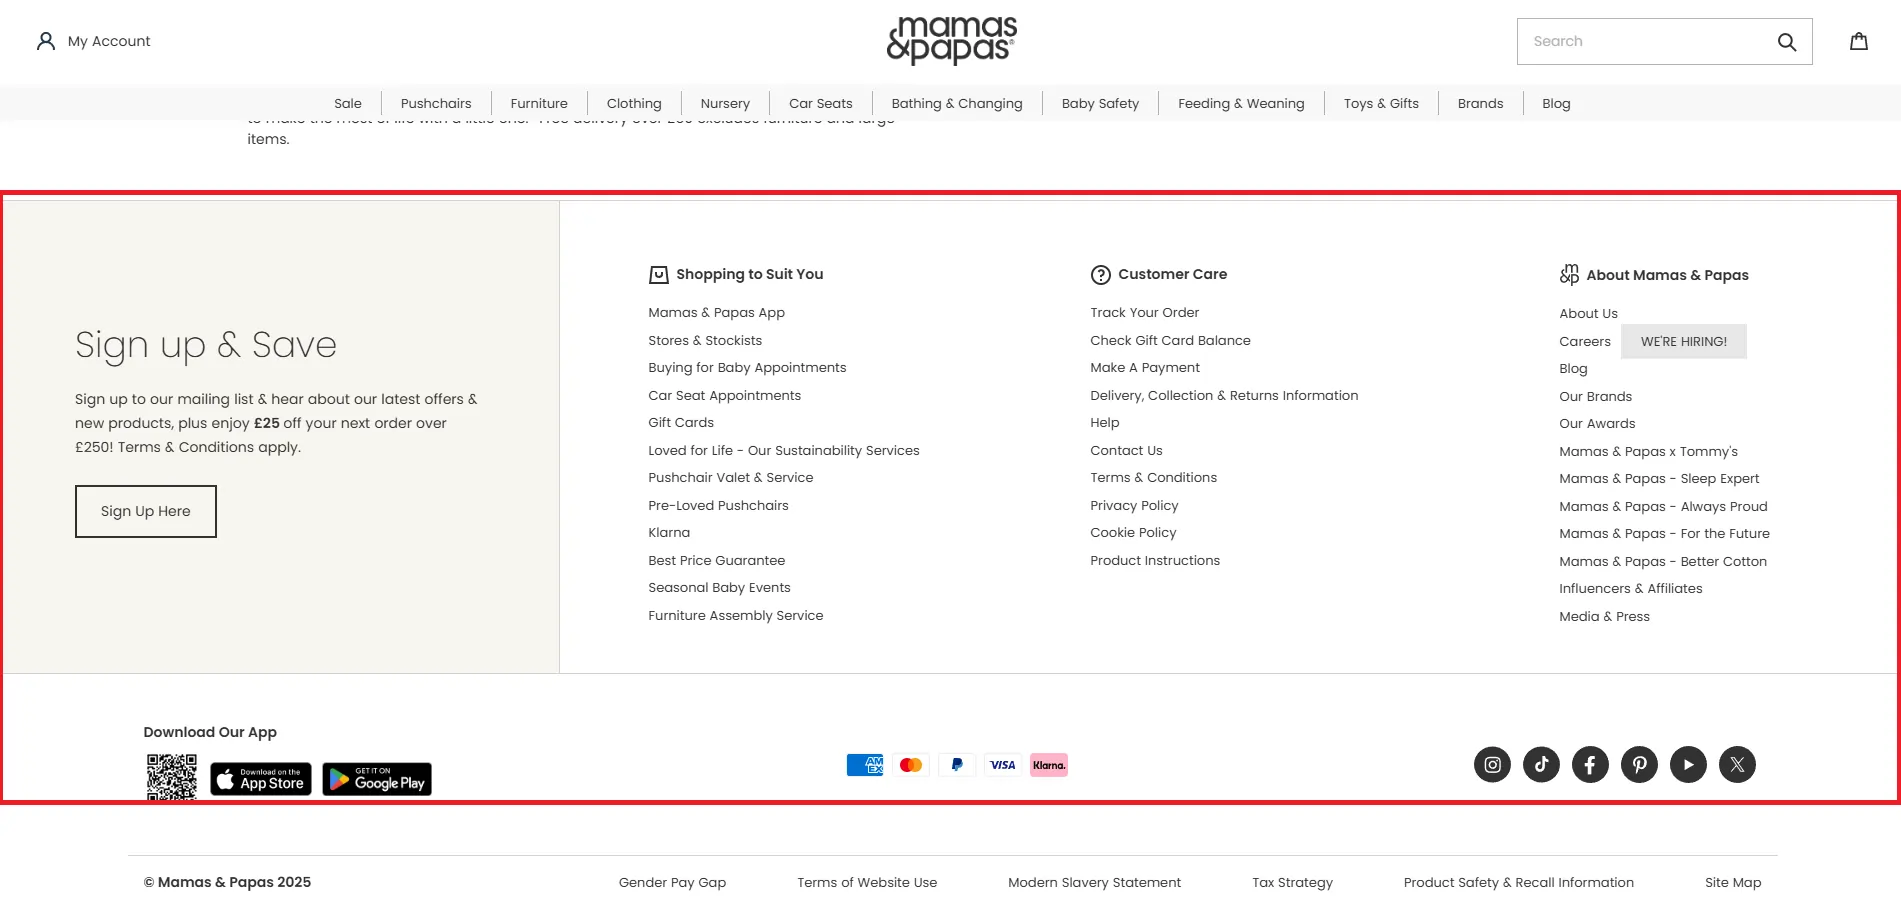Click the app QR code
Screen dimensions: 1901x906
pyautogui.click(x=172, y=777)
